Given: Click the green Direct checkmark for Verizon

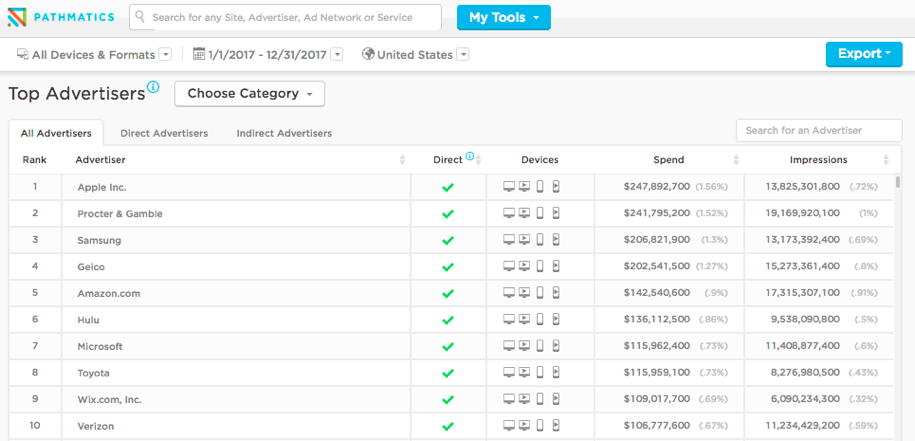Looking at the screenshot, I should click(x=448, y=426).
